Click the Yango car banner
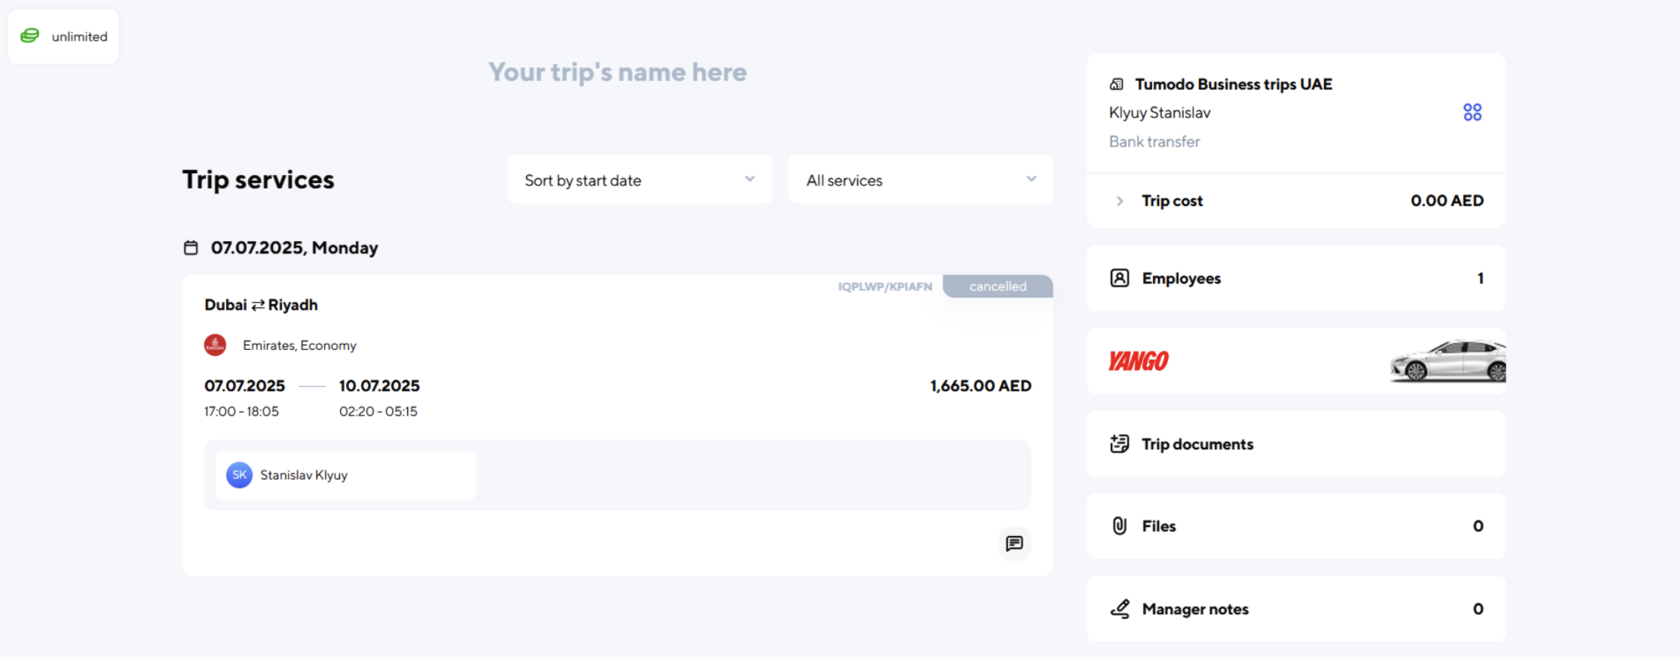 click(1295, 361)
